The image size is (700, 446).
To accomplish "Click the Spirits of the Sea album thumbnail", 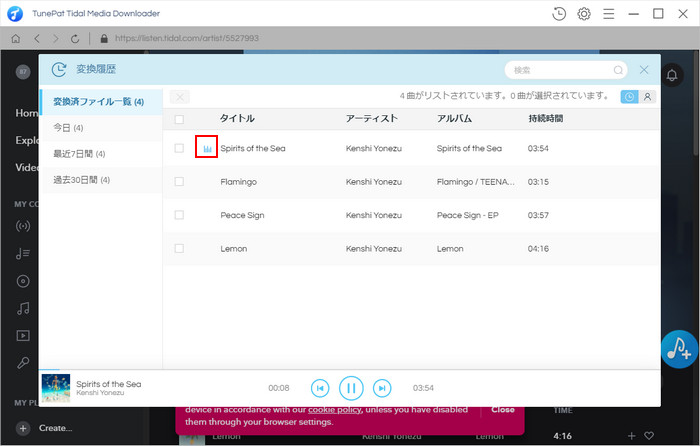I will point(56,388).
